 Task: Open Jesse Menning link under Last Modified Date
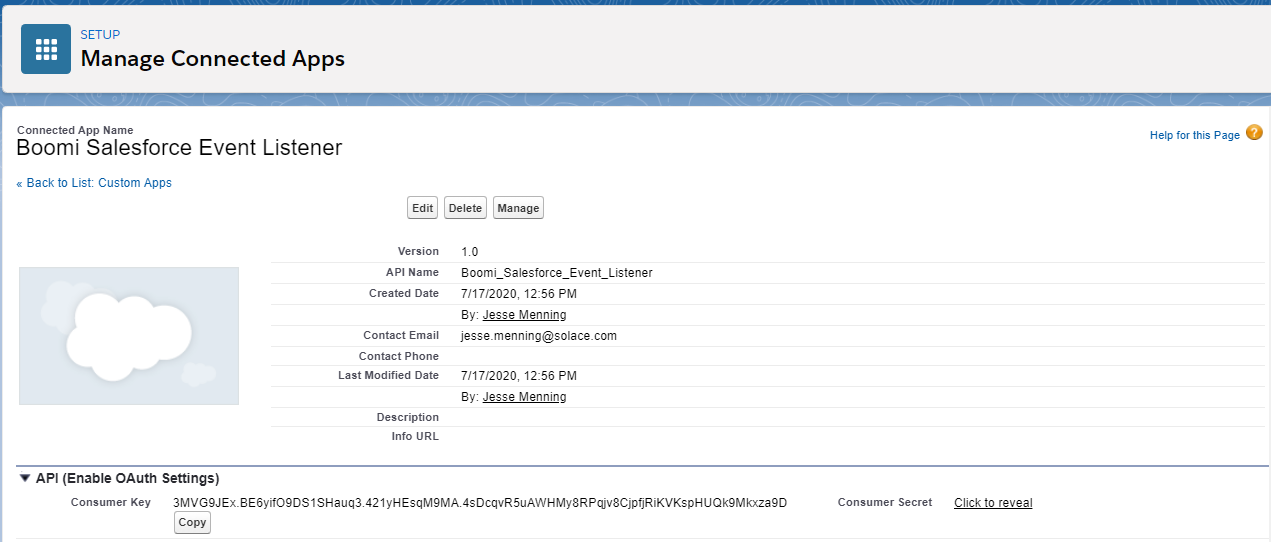tap(524, 397)
